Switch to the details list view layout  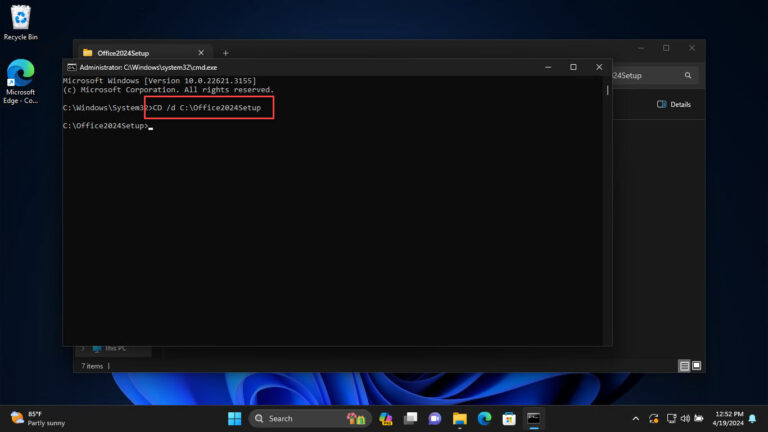click(684, 366)
